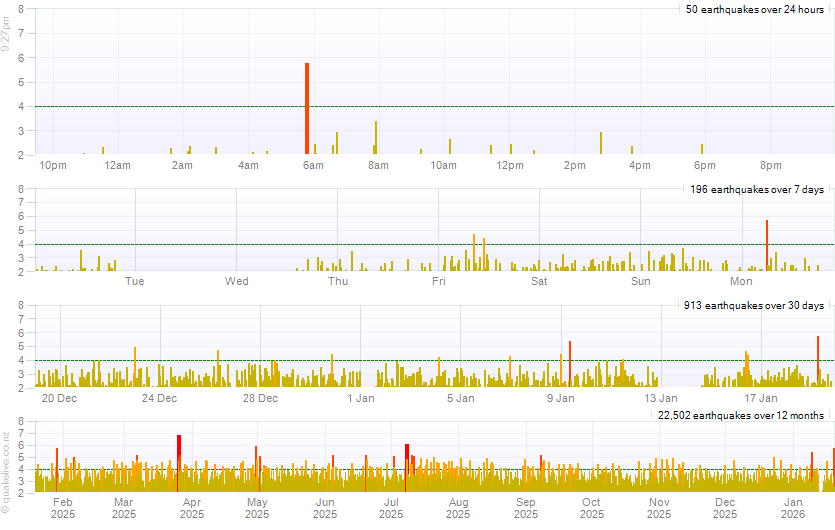The image size is (835, 530).
Task: Click the '50 earthquakes over 24 hours' label
Action: pyautogui.click(x=755, y=9)
